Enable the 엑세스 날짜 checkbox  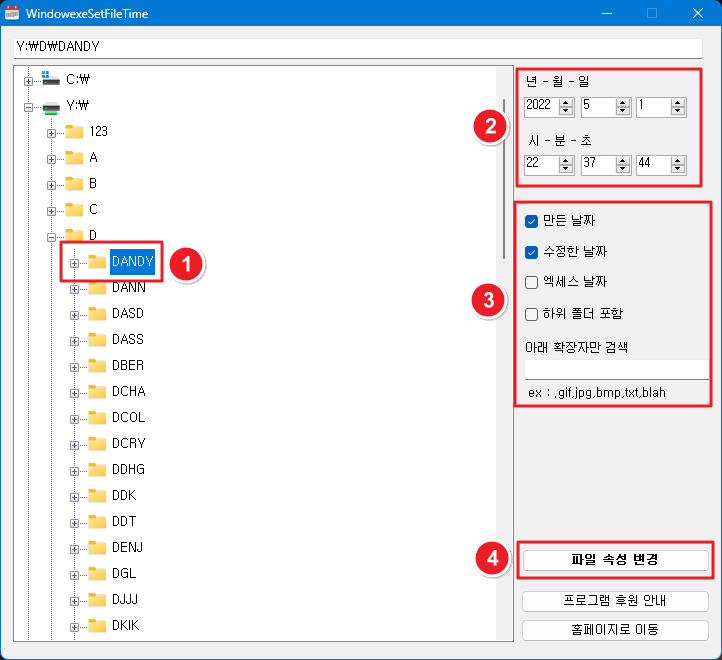(532, 283)
